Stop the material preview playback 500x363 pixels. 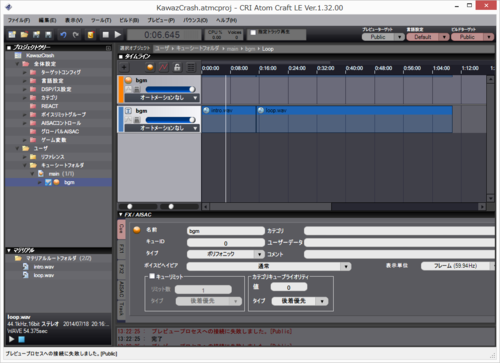[21, 339]
